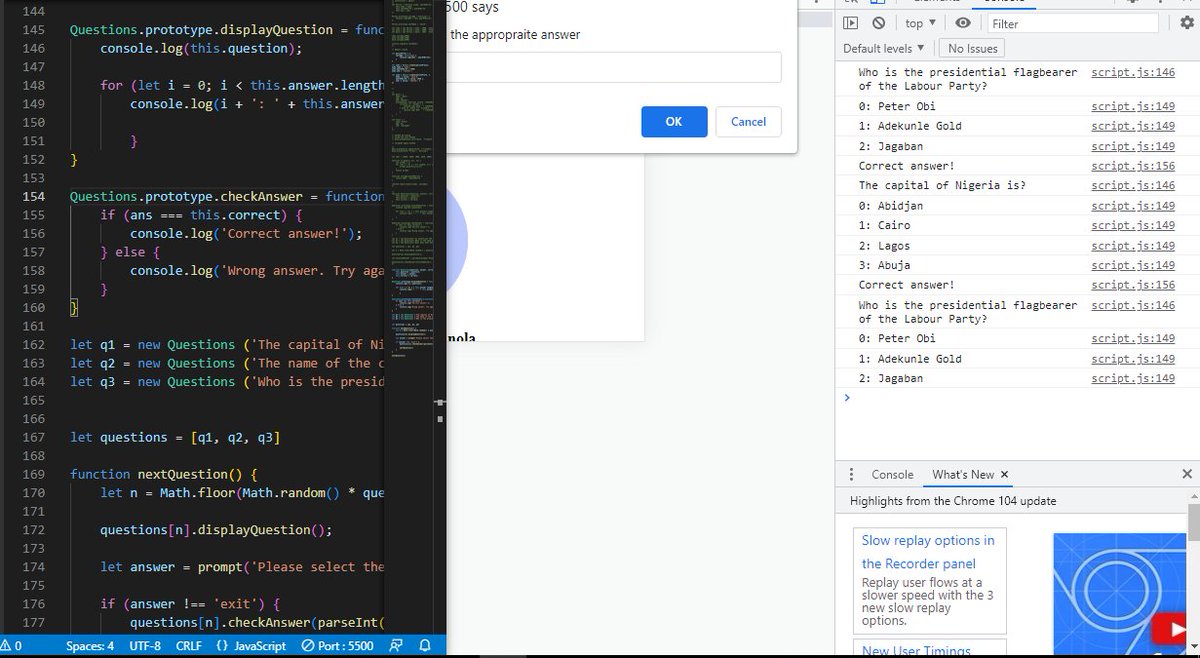Stop Live Server via Port : 5500

[x=337, y=645]
